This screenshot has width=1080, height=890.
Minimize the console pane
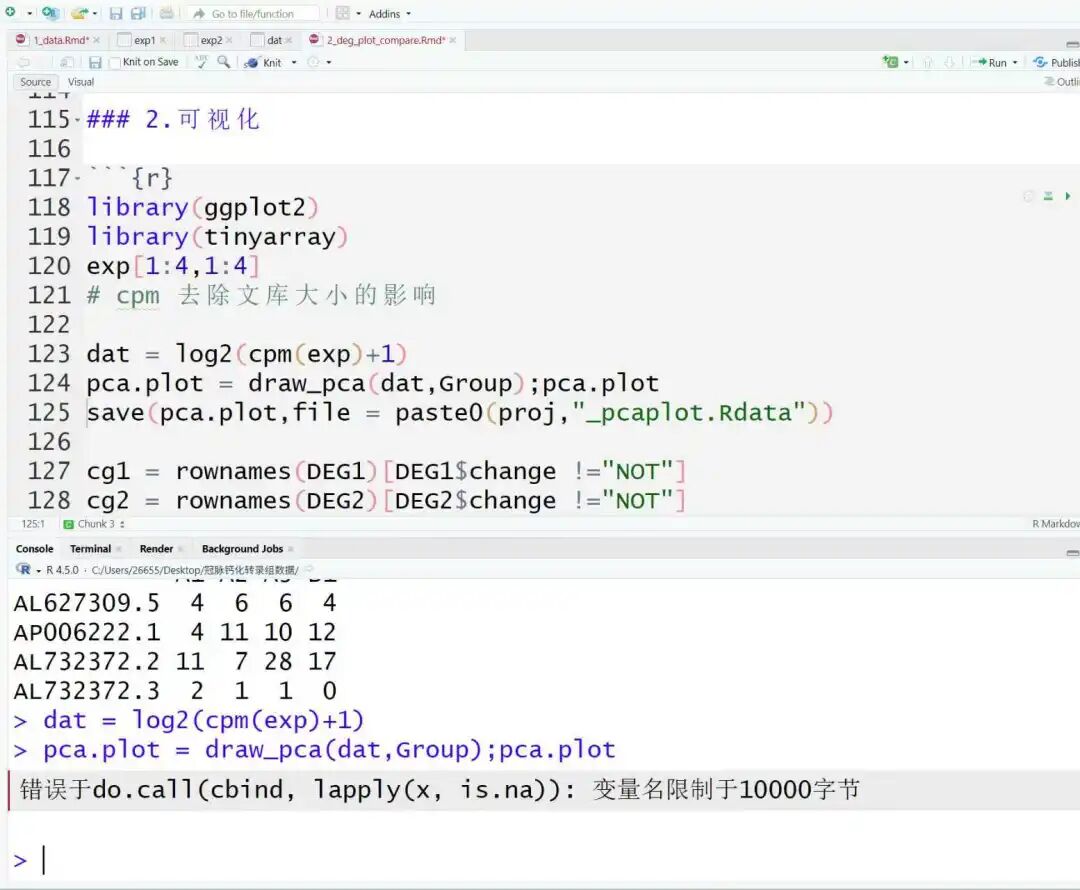pyautogui.click(x=1072, y=553)
